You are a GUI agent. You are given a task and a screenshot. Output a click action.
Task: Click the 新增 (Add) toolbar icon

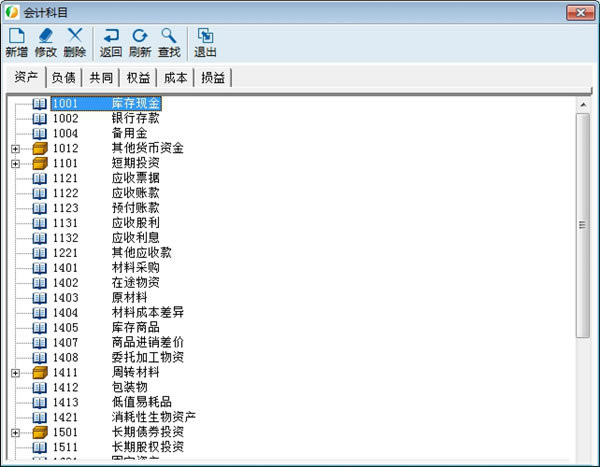coord(16,36)
